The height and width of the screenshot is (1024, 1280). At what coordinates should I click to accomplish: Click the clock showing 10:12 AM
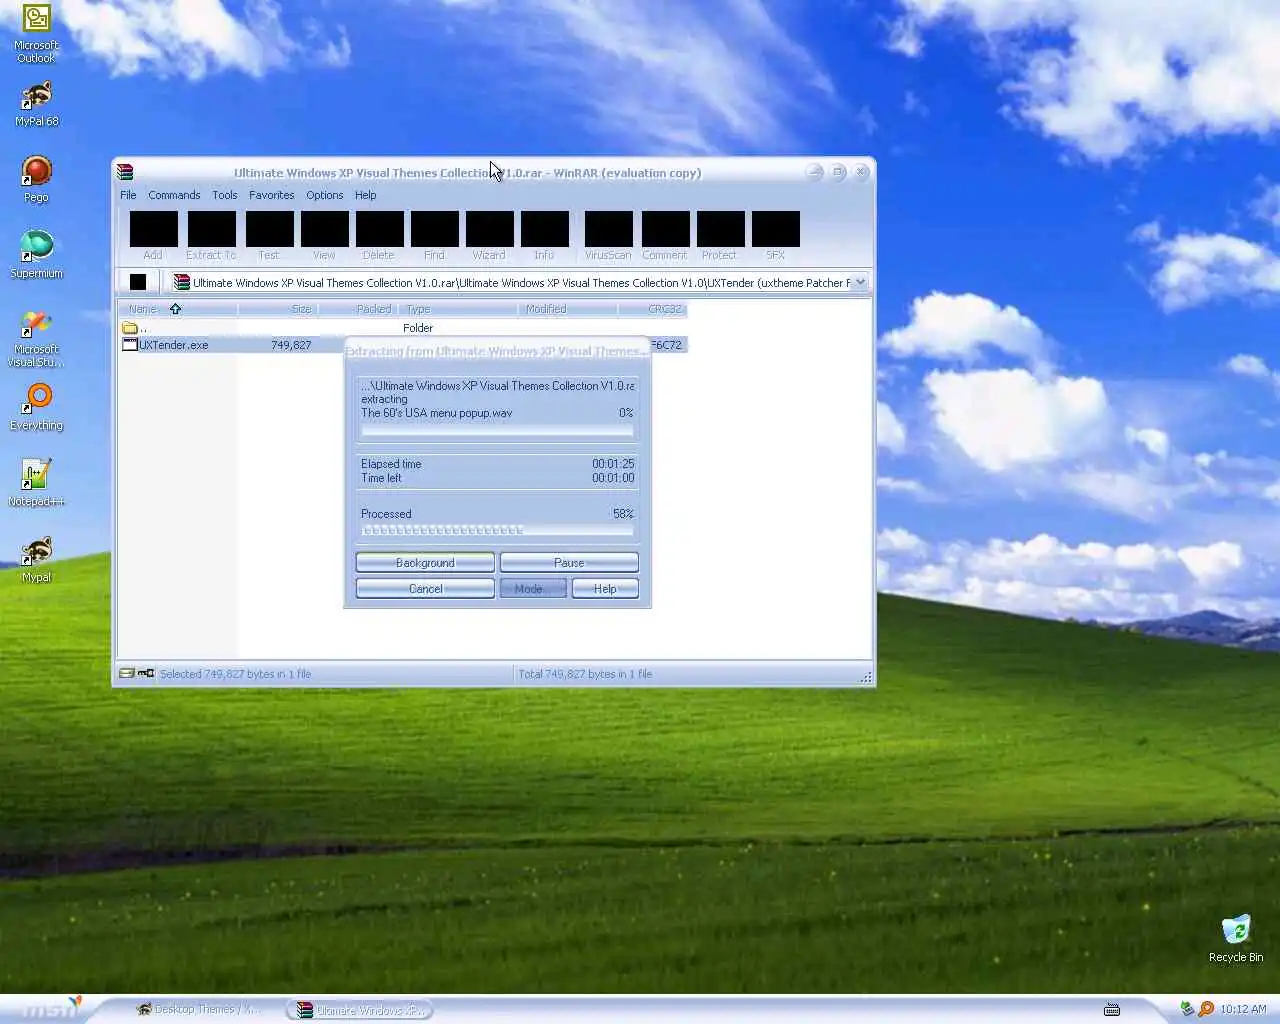pyautogui.click(x=1243, y=1009)
